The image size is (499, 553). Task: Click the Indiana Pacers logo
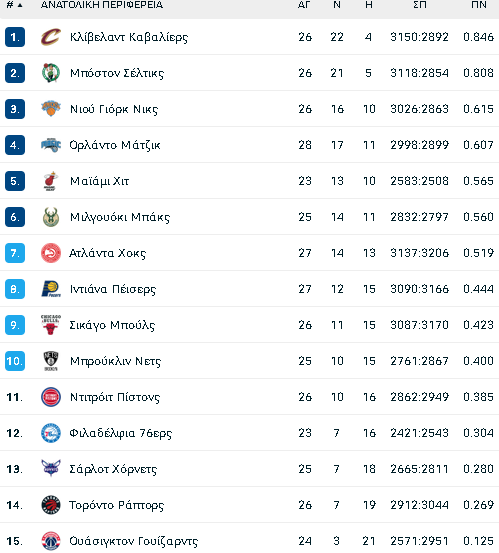click(51, 289)
